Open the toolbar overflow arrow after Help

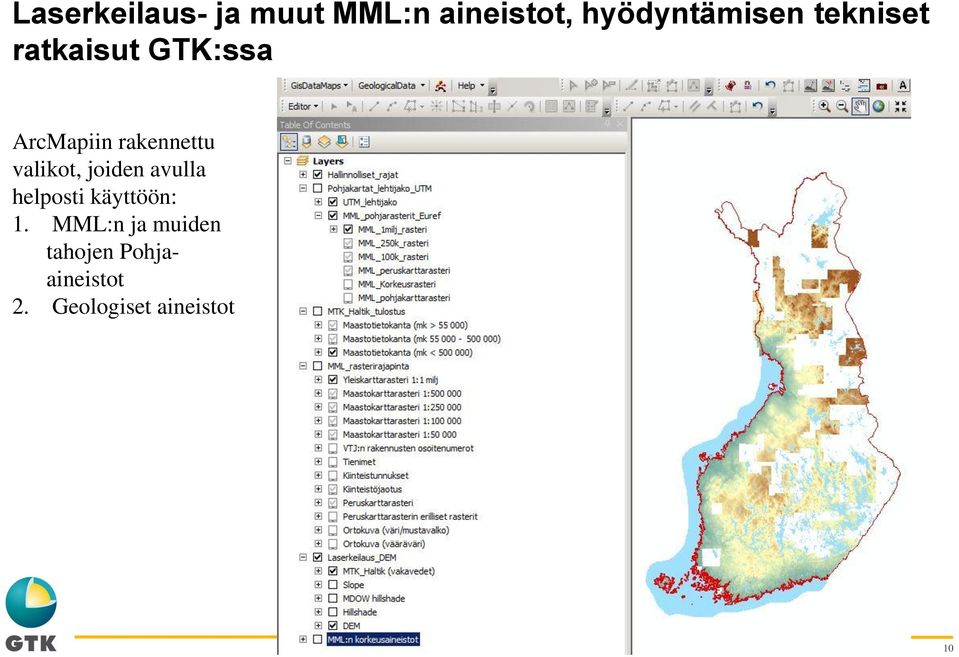pyautogui.click(x=492, y=89)
